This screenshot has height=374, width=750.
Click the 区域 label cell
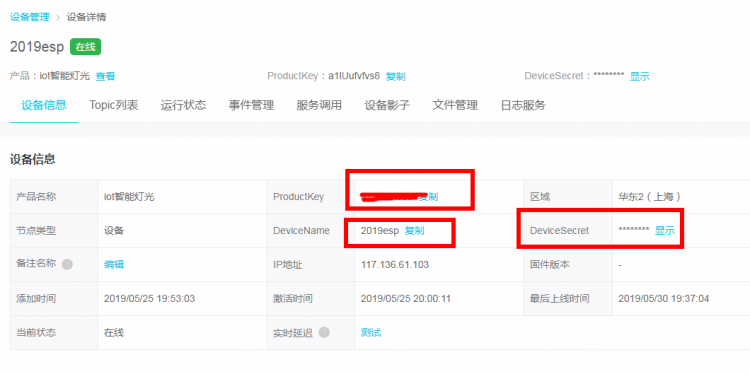point(568,197)
